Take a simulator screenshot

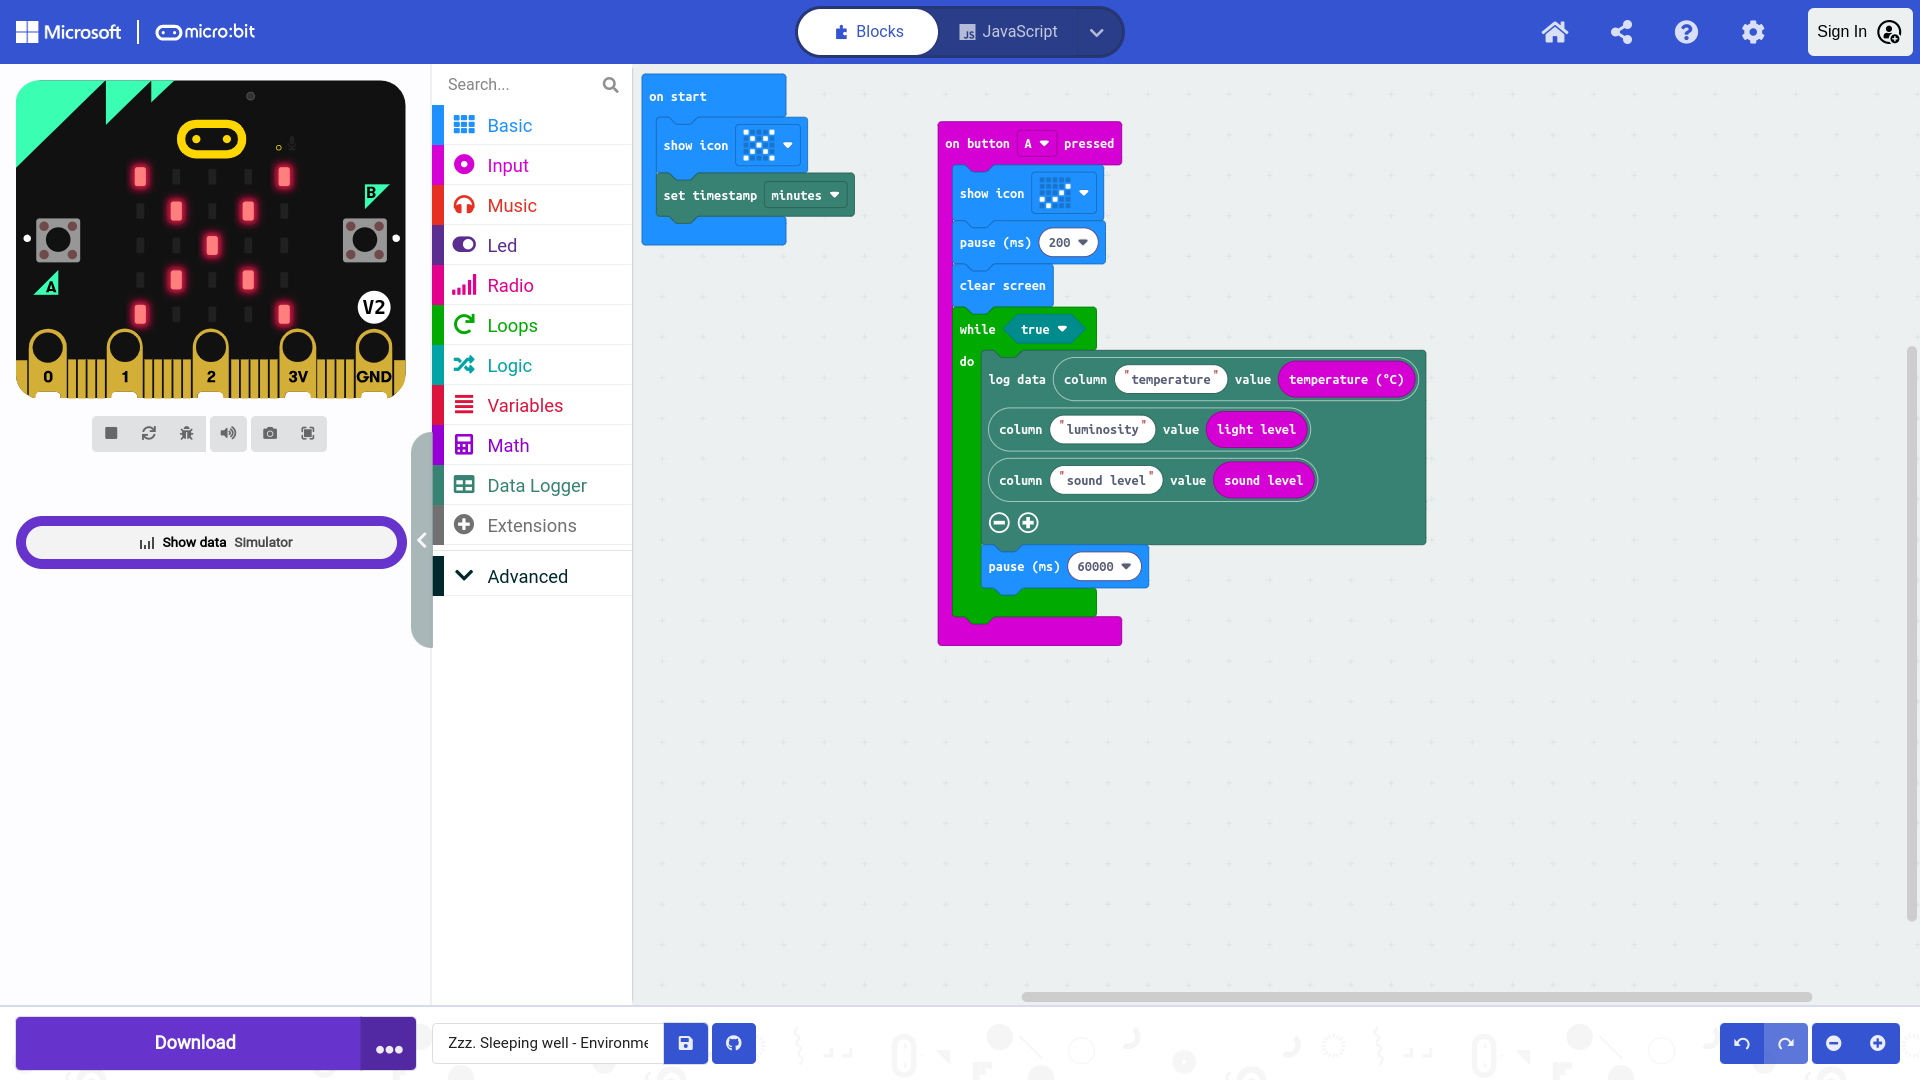[270, 433]
